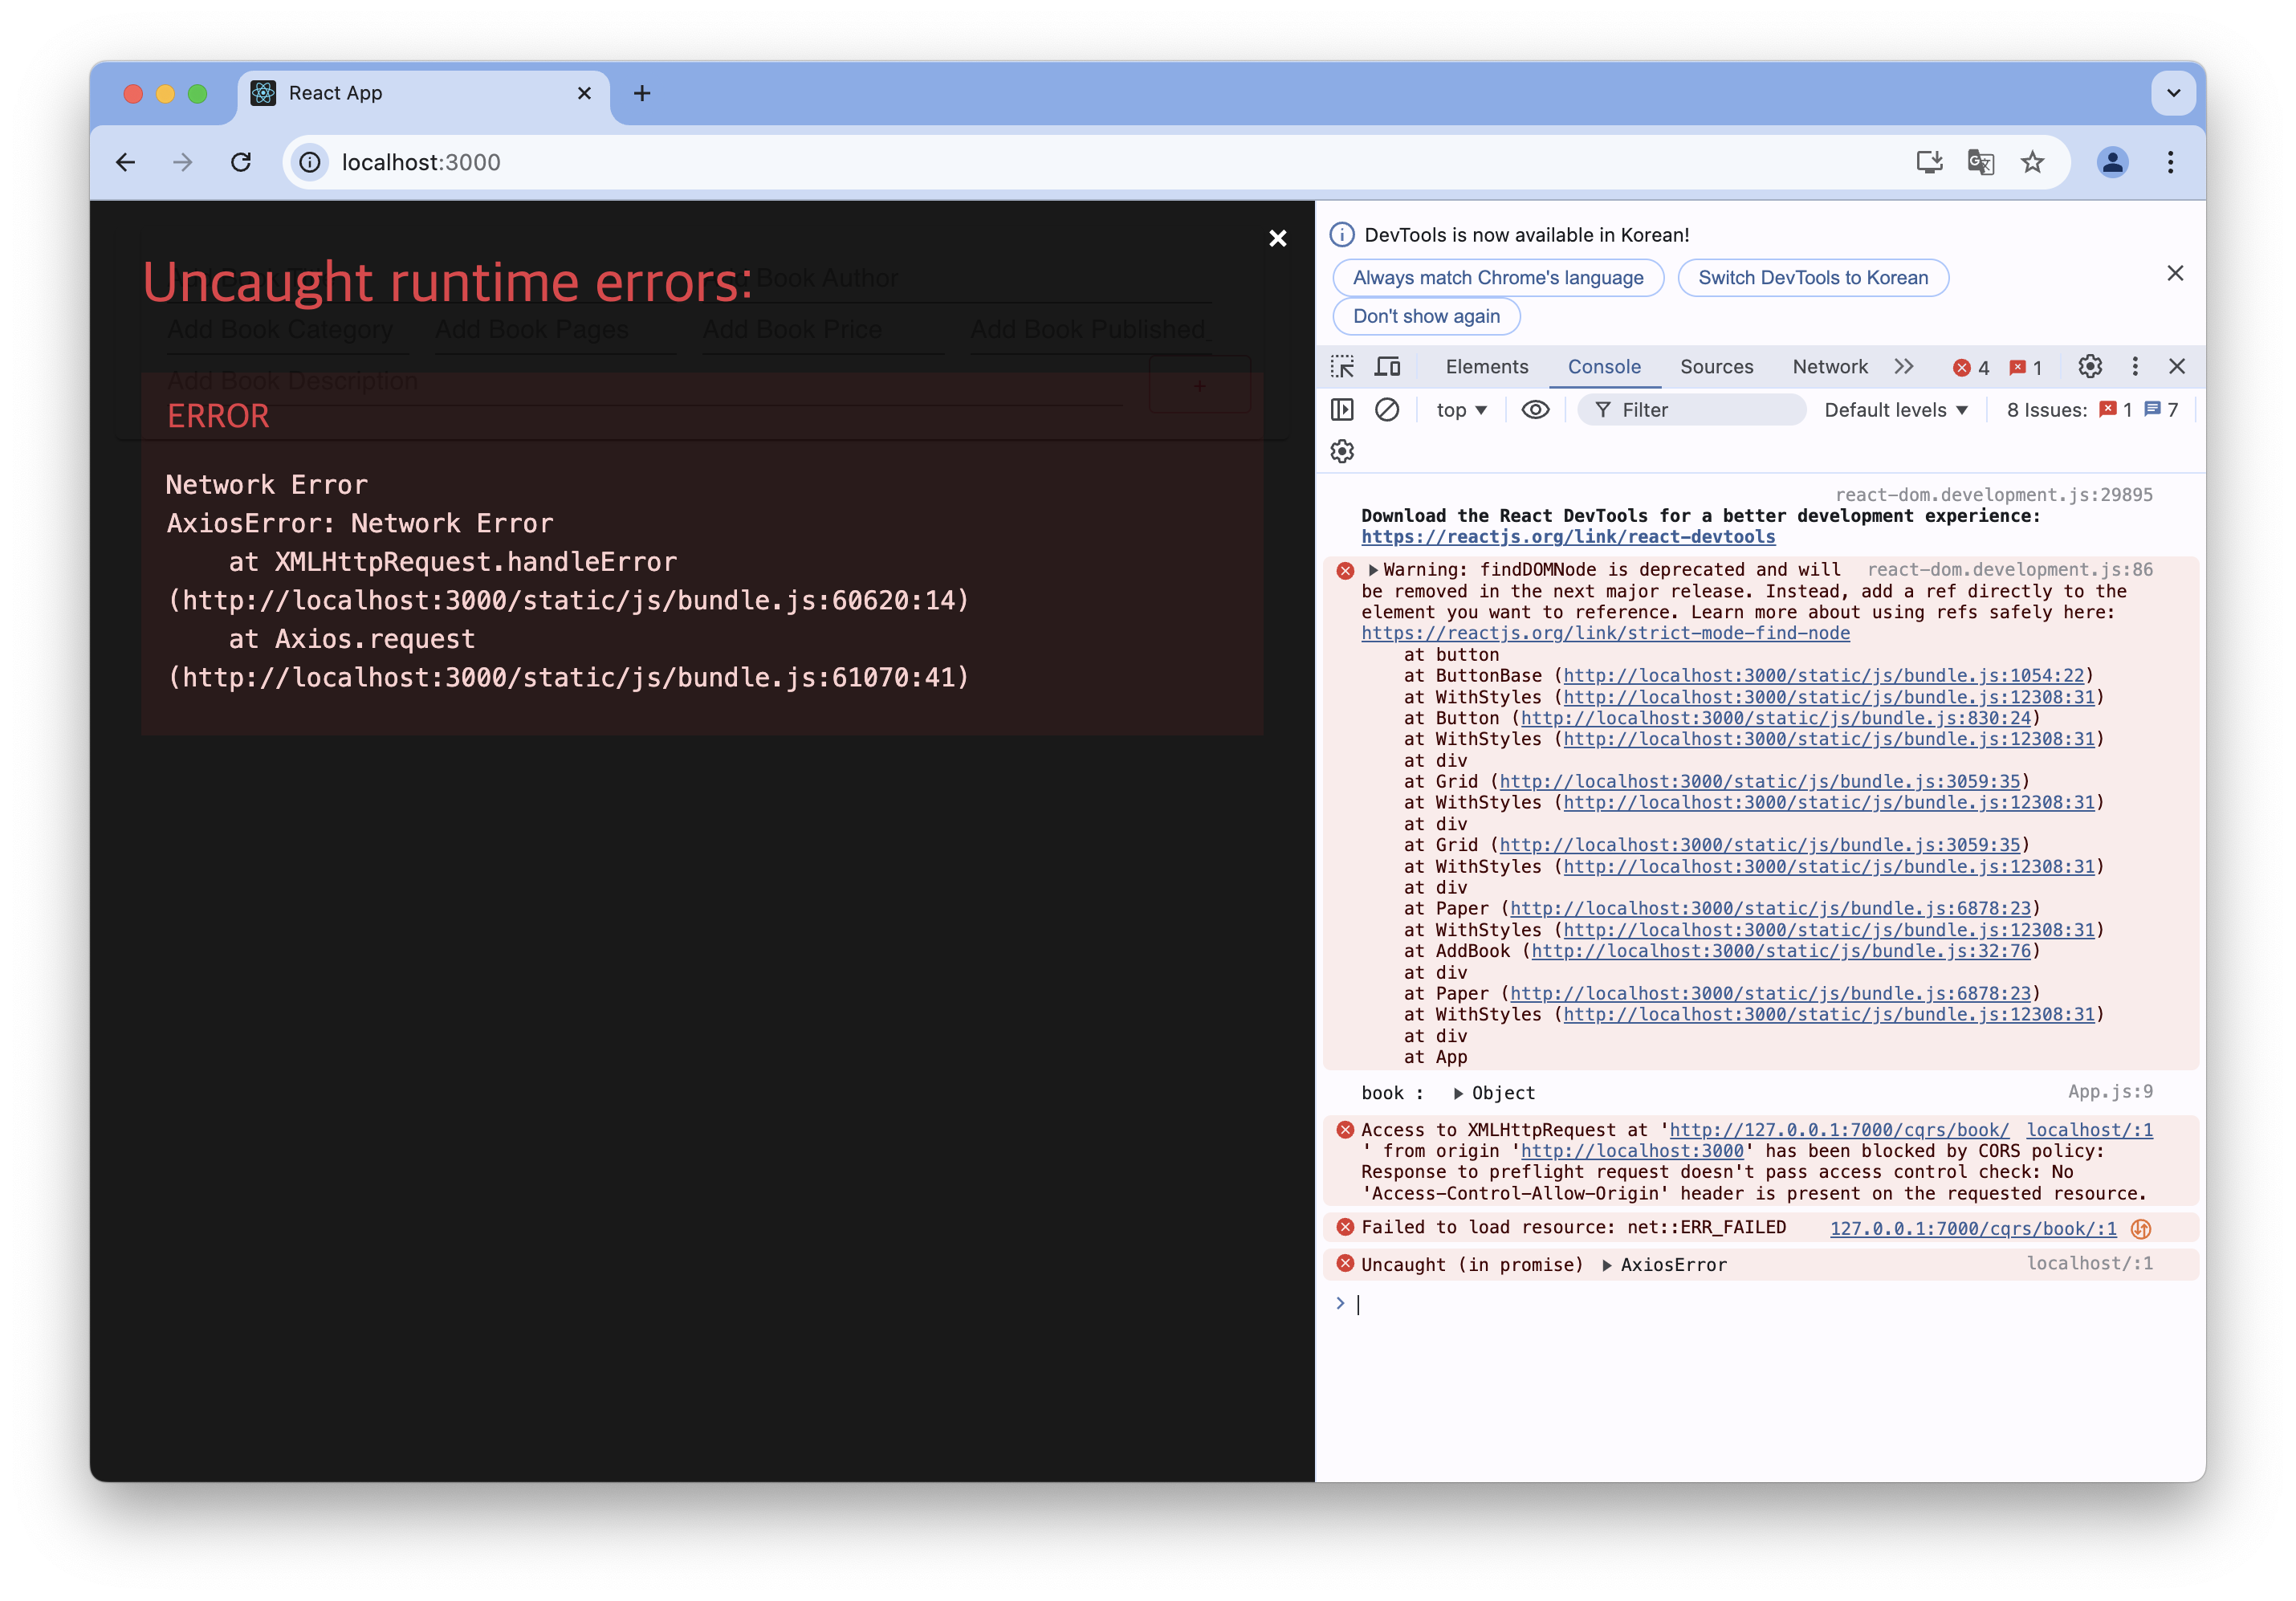2296x1601 pixels.
Task: Toggle the device toolbar icon
Action: pos(1387,367)
